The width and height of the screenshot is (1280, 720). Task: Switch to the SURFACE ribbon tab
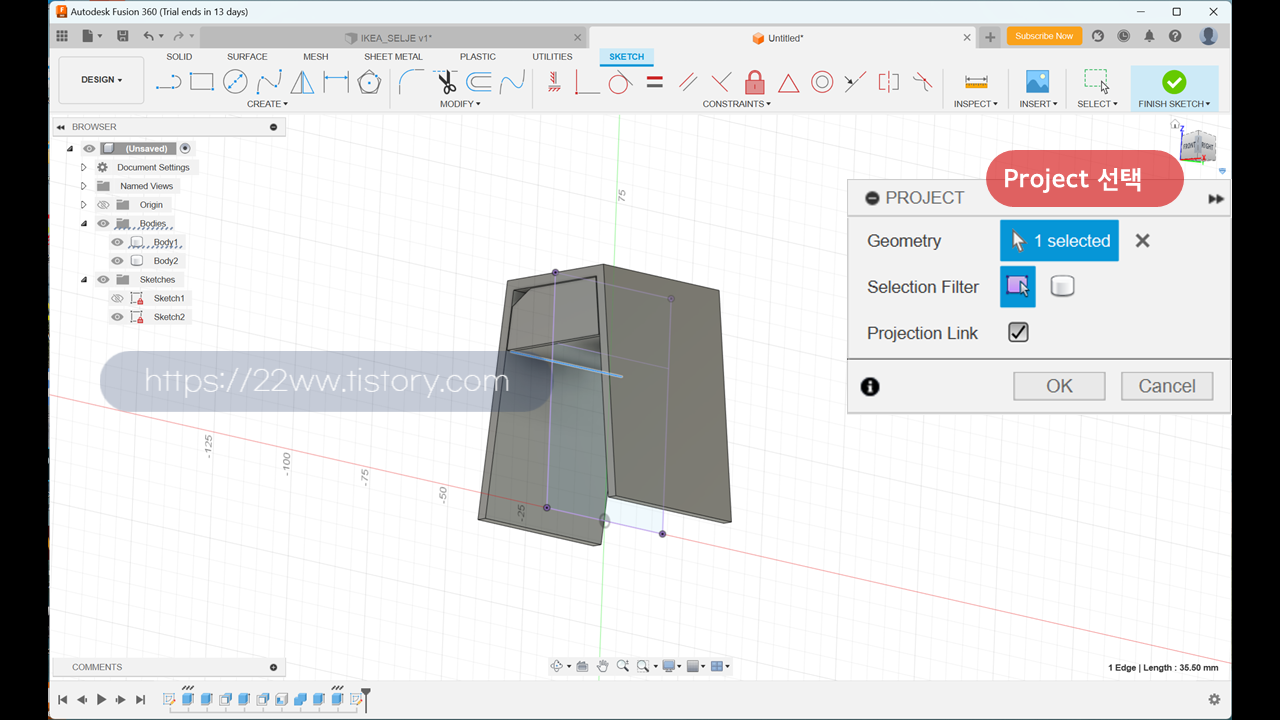coord(247,57)
